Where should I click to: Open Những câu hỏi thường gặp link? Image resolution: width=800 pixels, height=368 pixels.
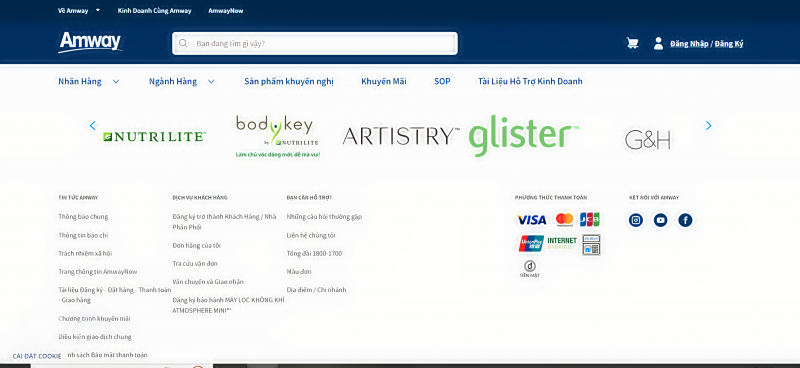point(324,216)
